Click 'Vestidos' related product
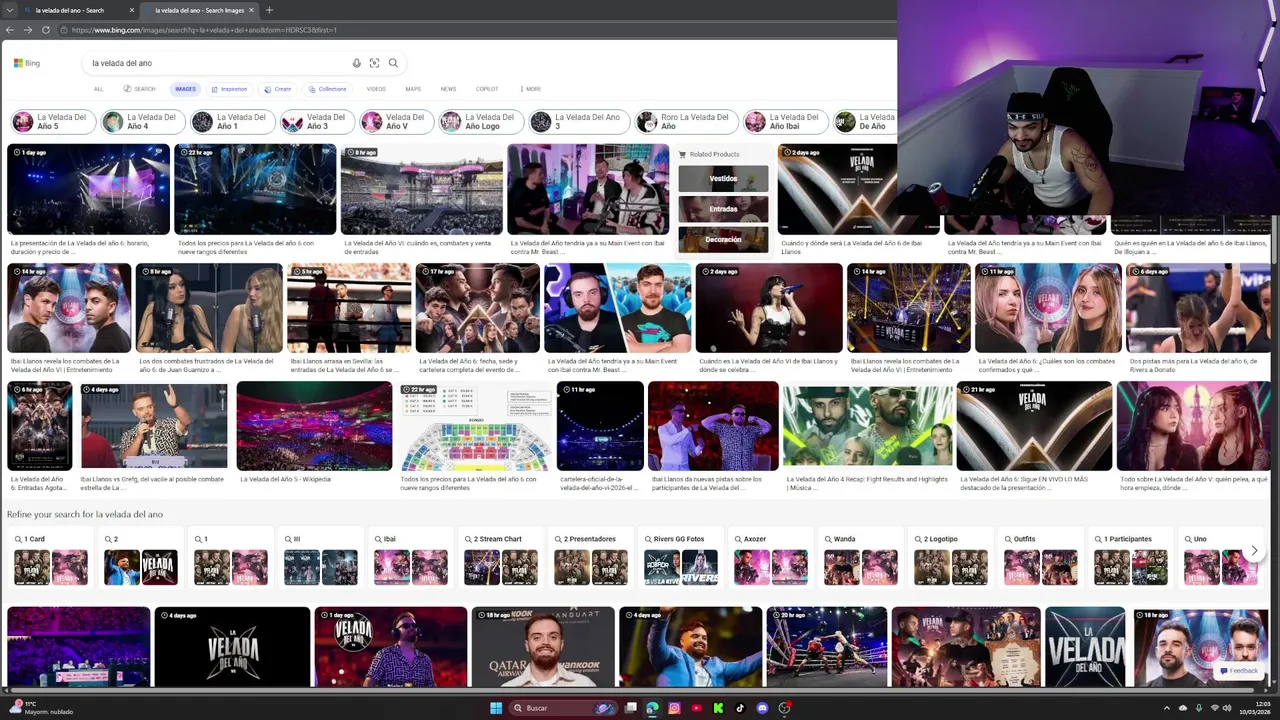1280x720 pixels. 723,178
